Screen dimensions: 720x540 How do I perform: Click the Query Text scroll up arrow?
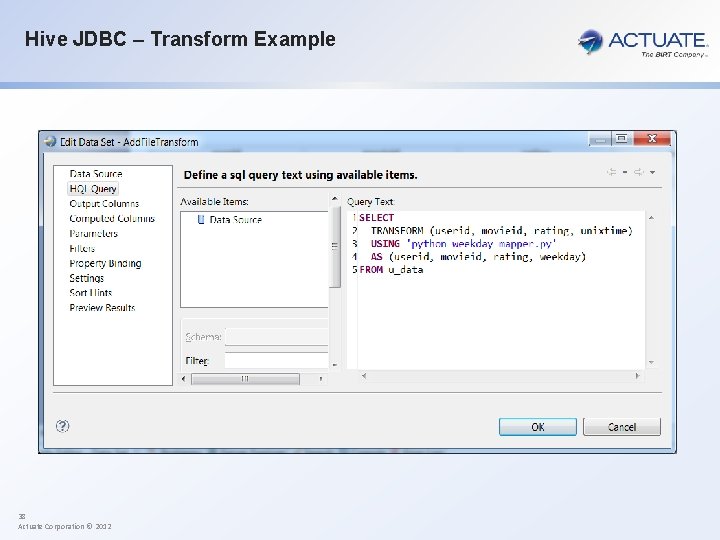click(651, 218)
